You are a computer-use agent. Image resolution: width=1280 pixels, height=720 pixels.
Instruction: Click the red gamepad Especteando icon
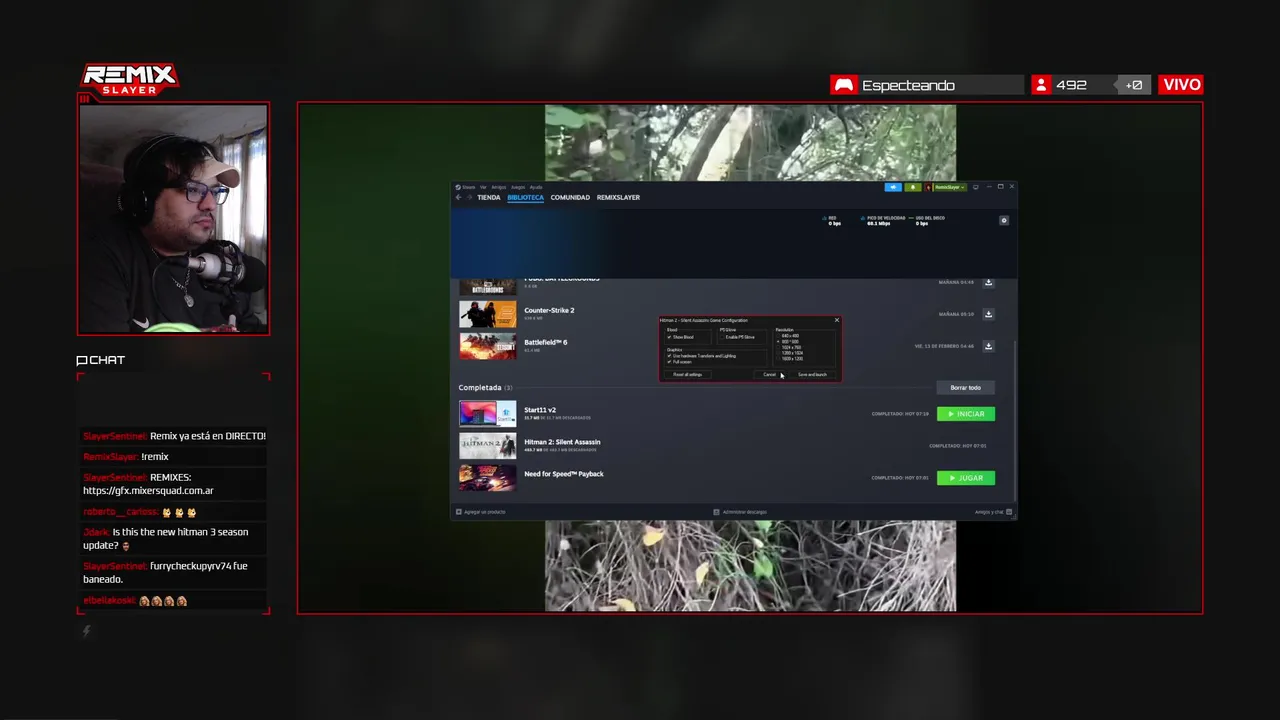tap(844, 85)
